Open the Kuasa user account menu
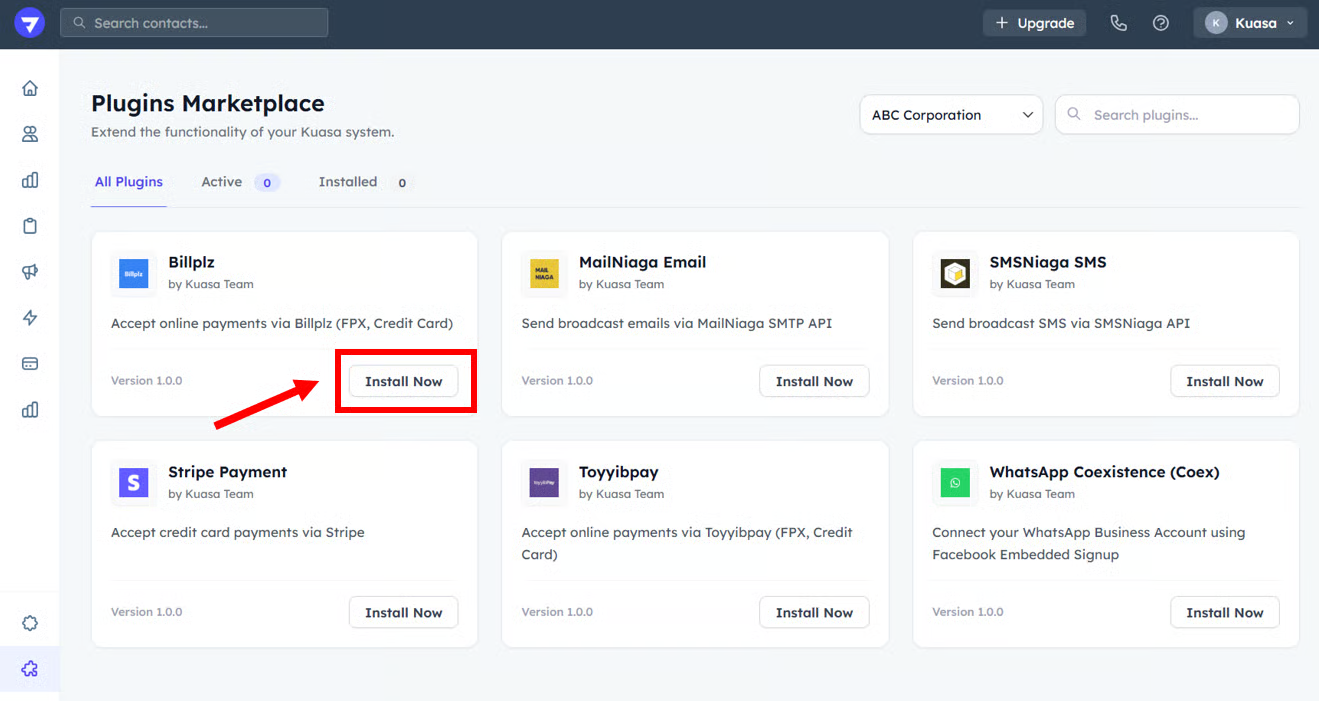The width and height of the screenshot is (1319, 701). (1250, 23)
